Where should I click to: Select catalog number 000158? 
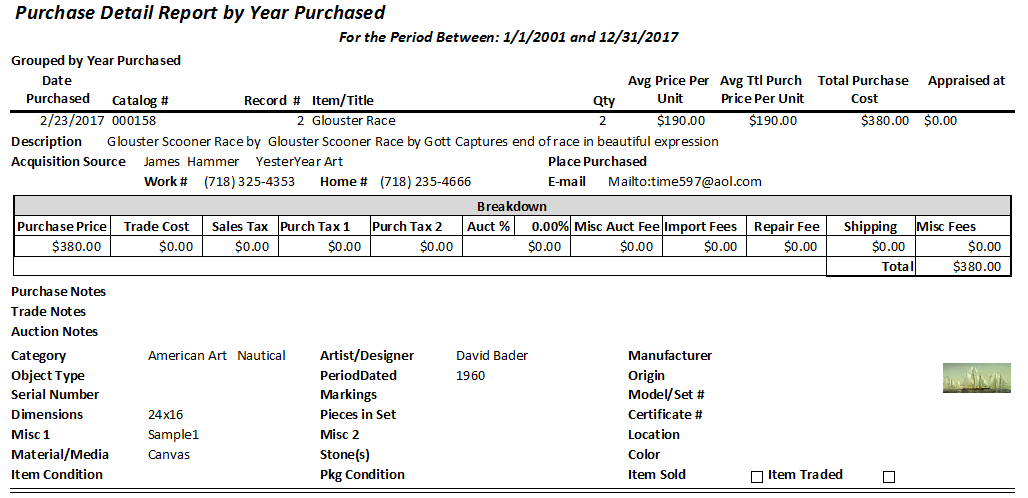(134, 121)
